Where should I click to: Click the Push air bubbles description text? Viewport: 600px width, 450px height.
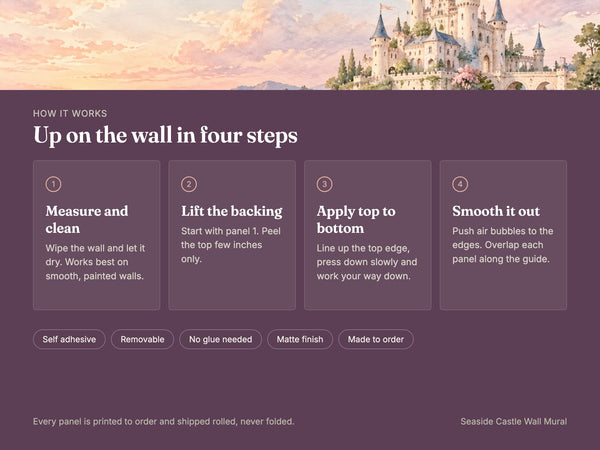503,245
